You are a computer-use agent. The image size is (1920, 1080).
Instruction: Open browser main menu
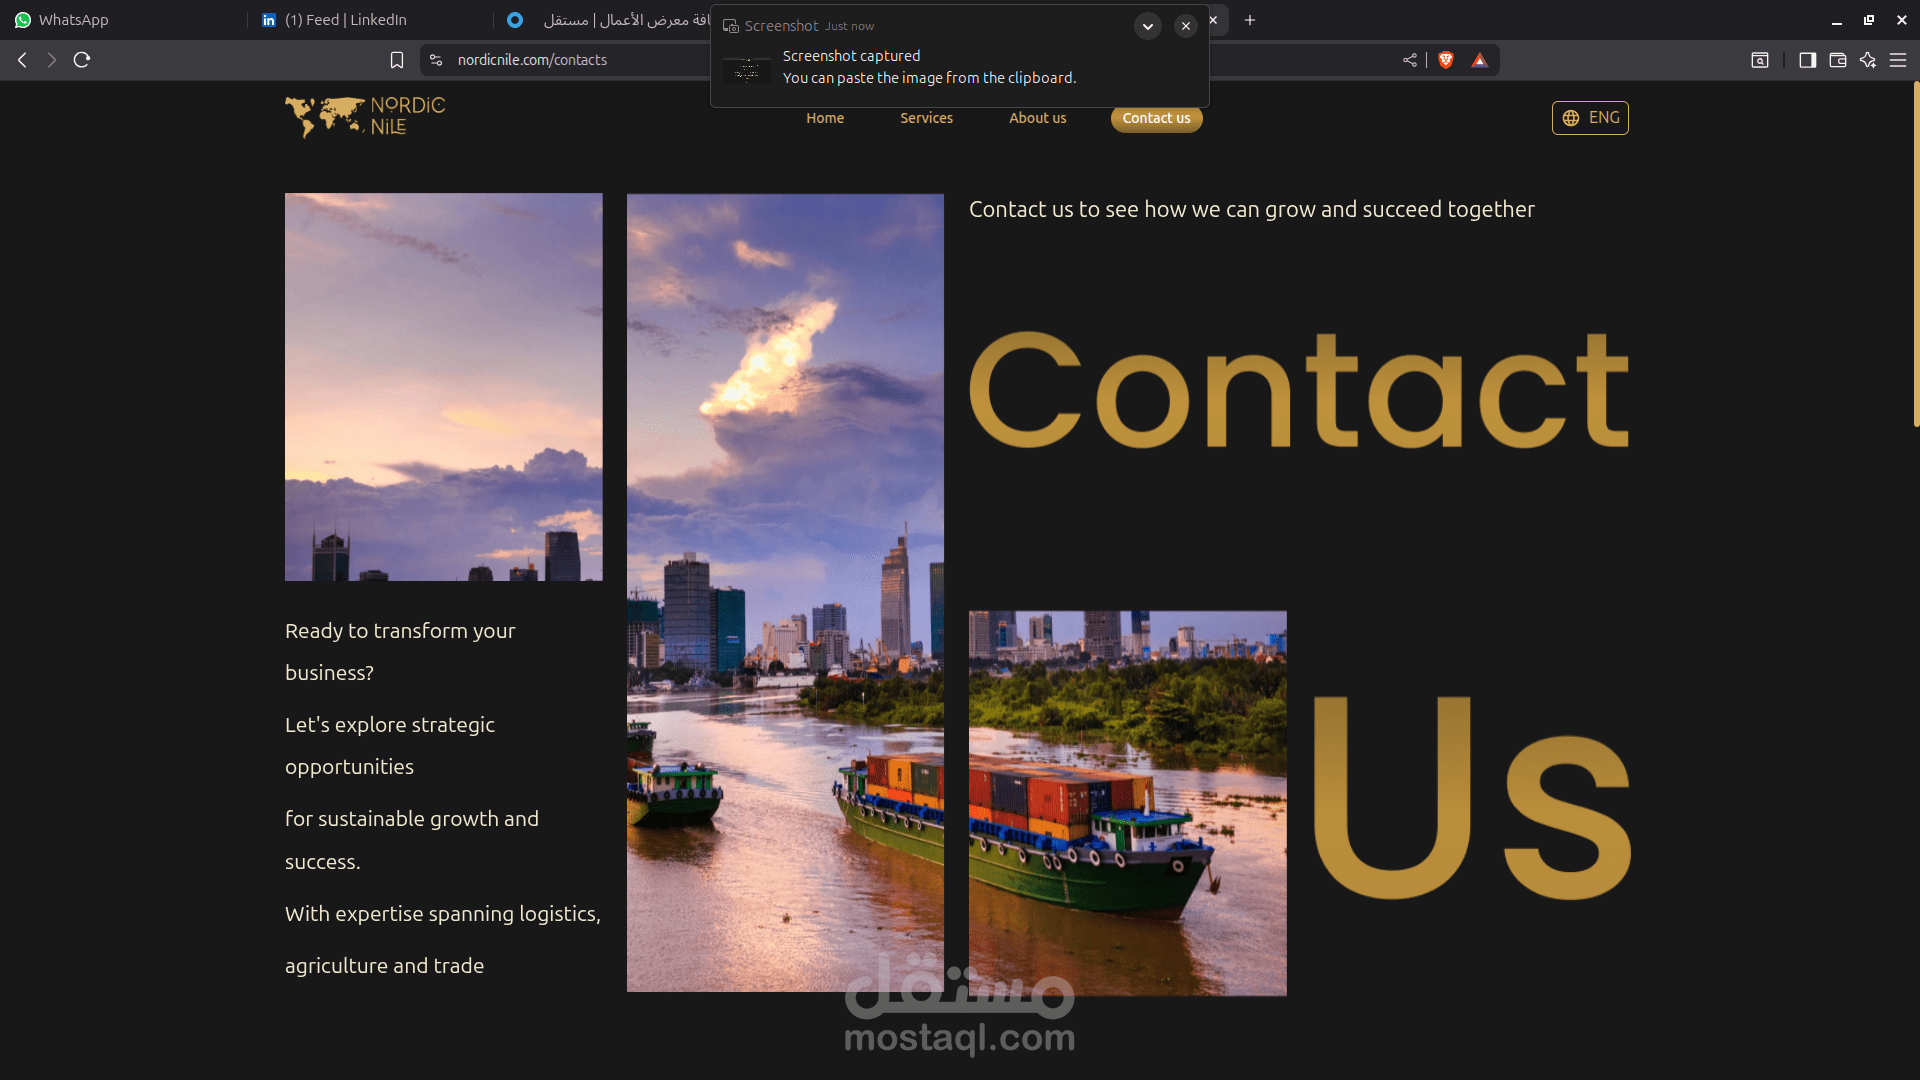coord(1898,60)
